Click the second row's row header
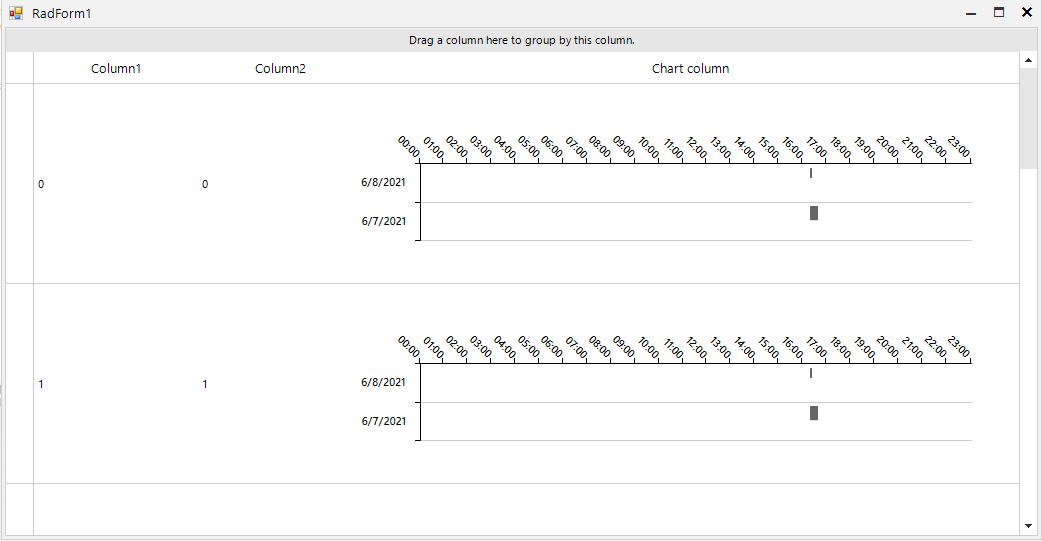The height and width of the screenshot is (541, 1042). click(19, 384)
